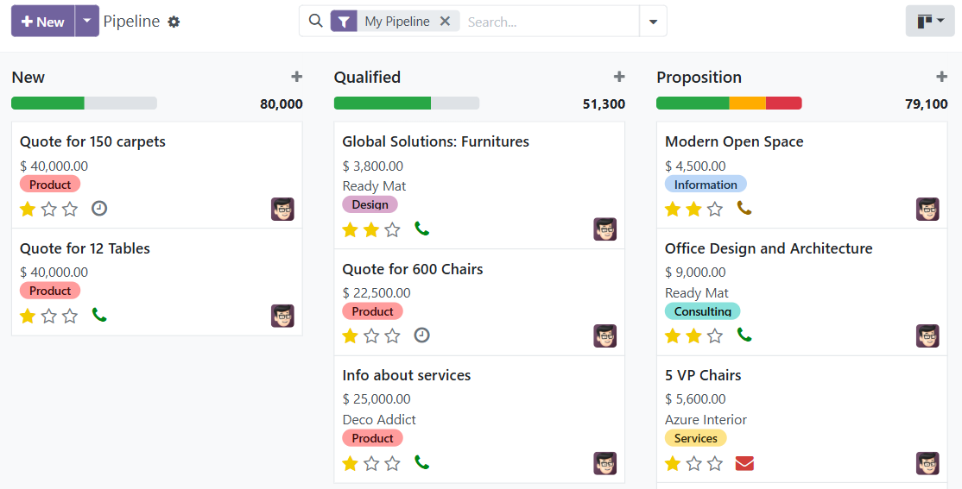The width and height of the screenshot is (962, 489).
Task: Toggle second star on Quote for 600 Chairs
Action: point(372,336)
